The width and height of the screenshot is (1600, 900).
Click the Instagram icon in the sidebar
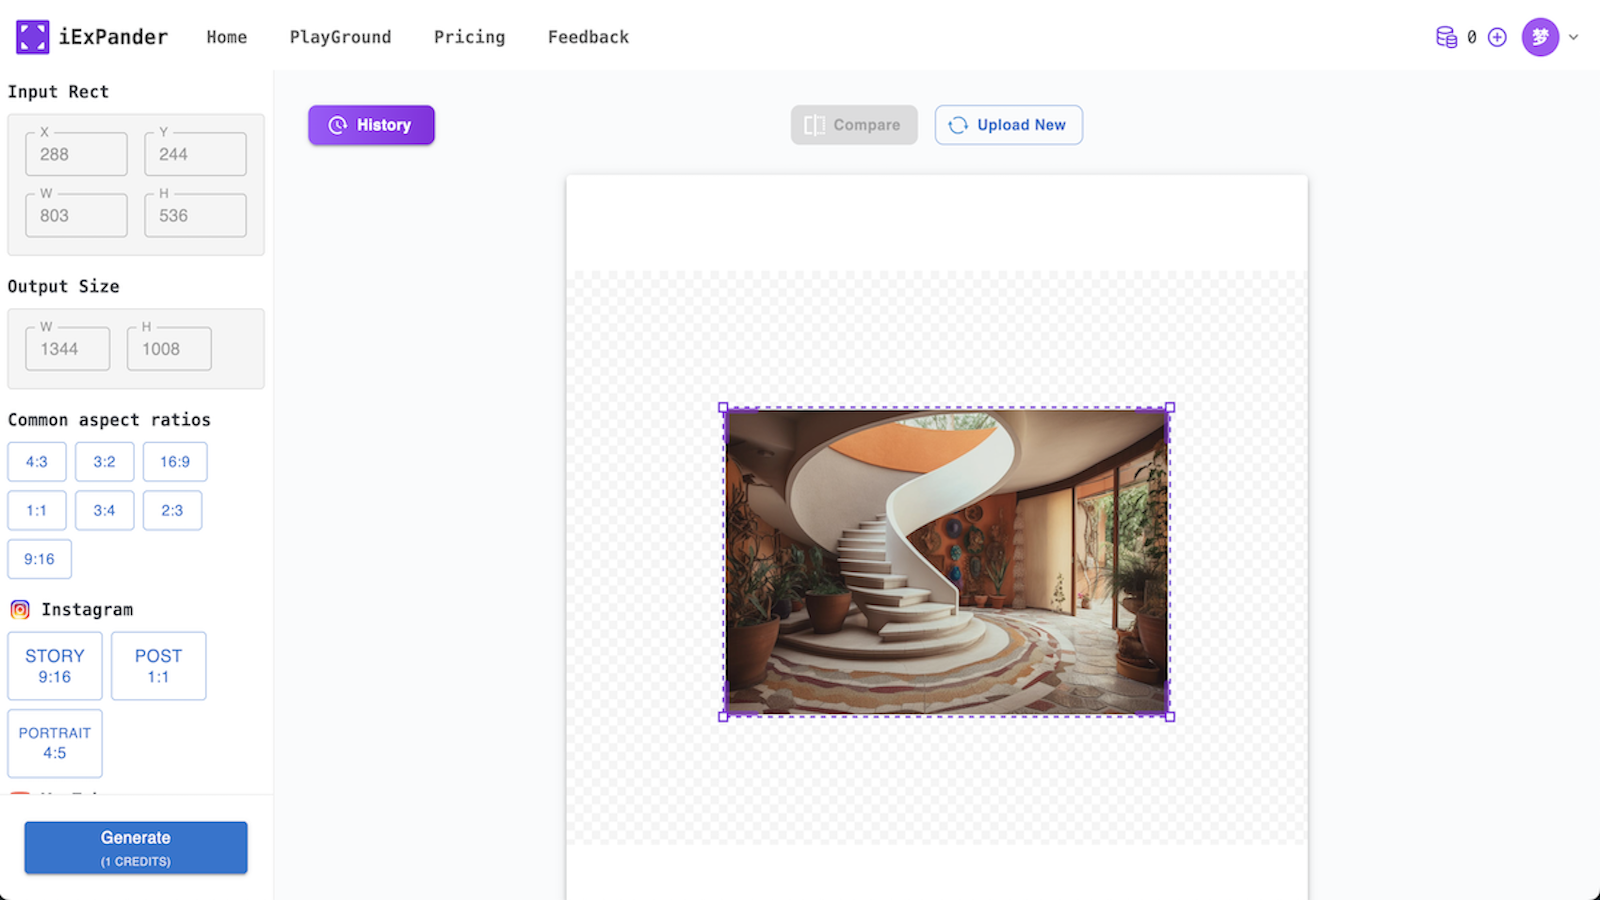(19, 609)
